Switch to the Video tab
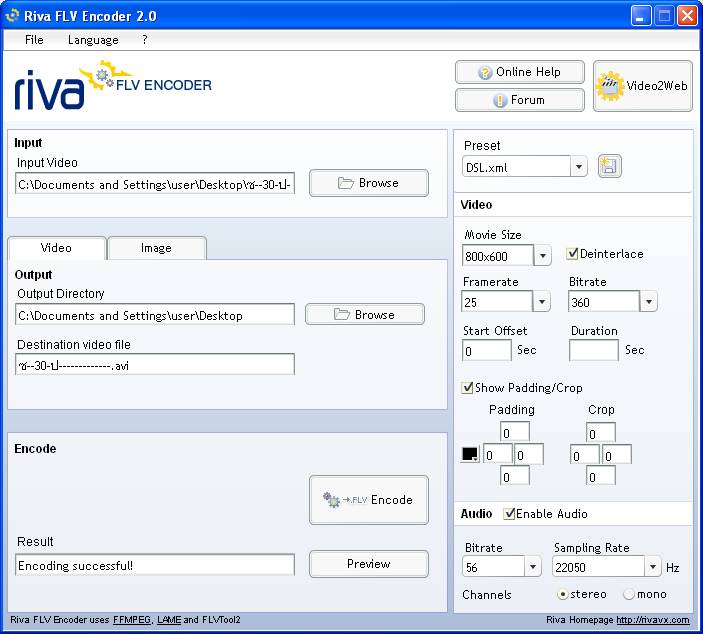 coord(56,248)
